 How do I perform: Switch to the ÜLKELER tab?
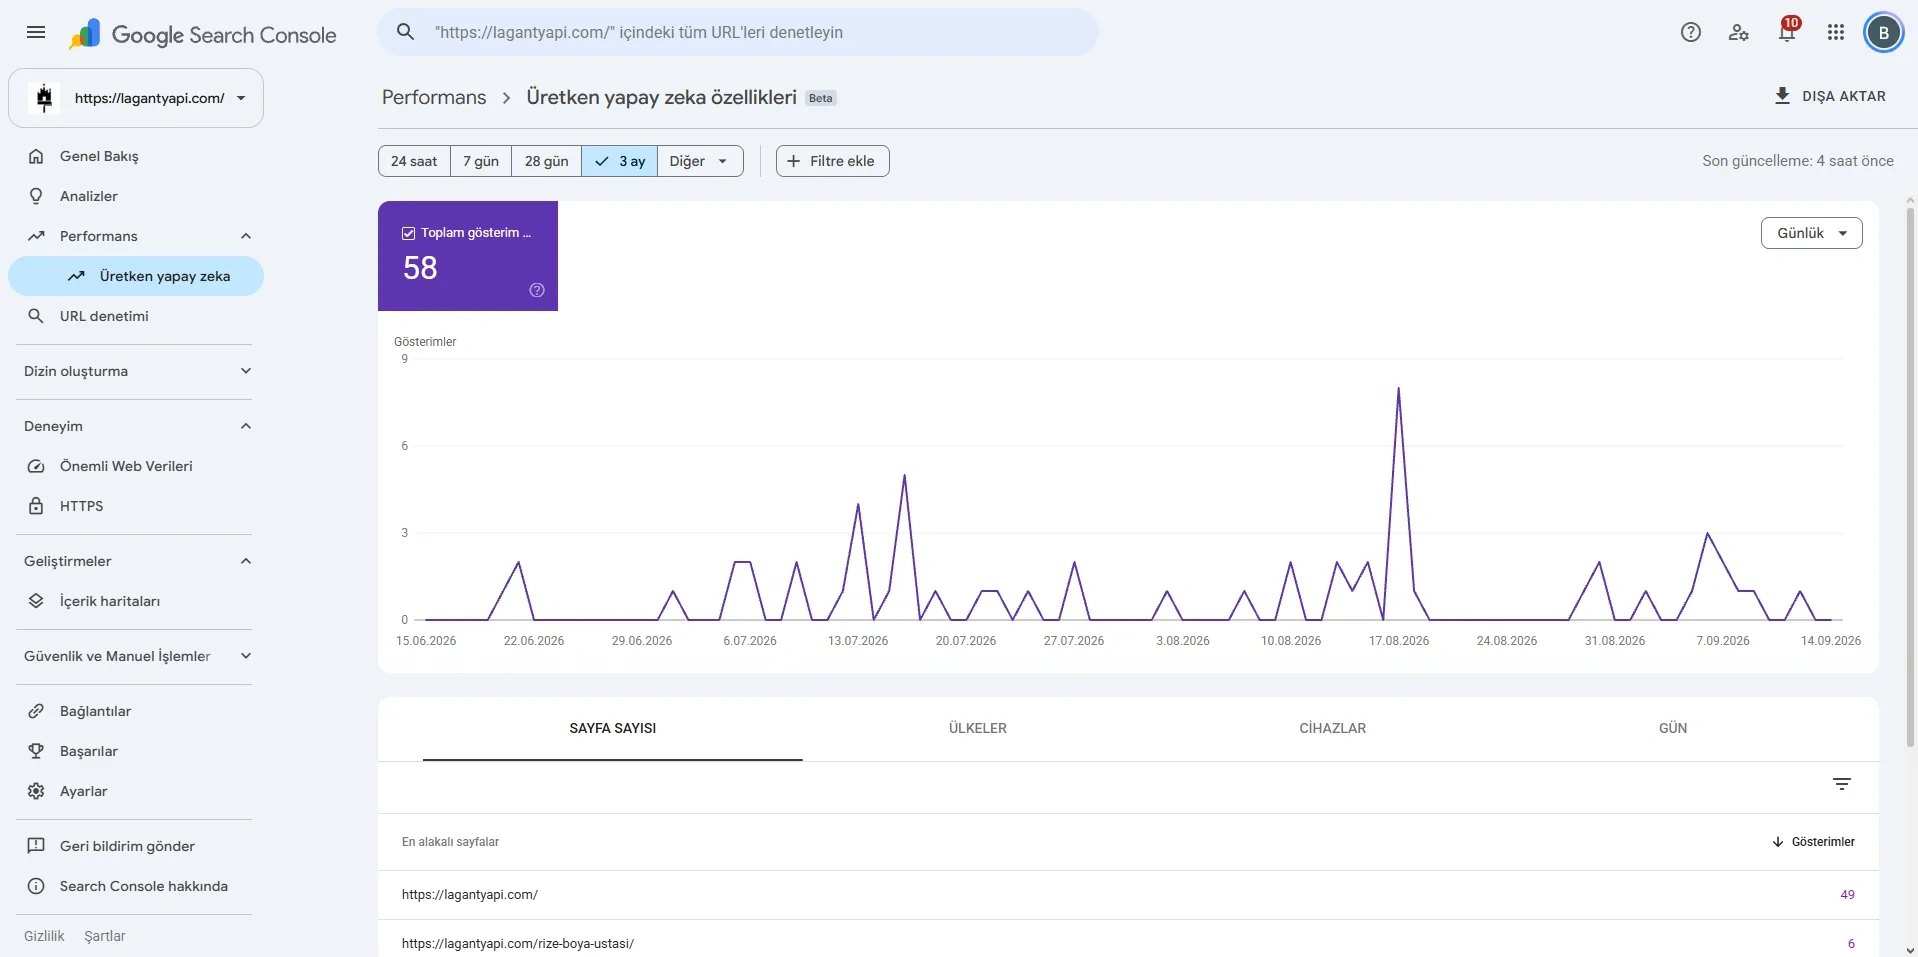978,728
